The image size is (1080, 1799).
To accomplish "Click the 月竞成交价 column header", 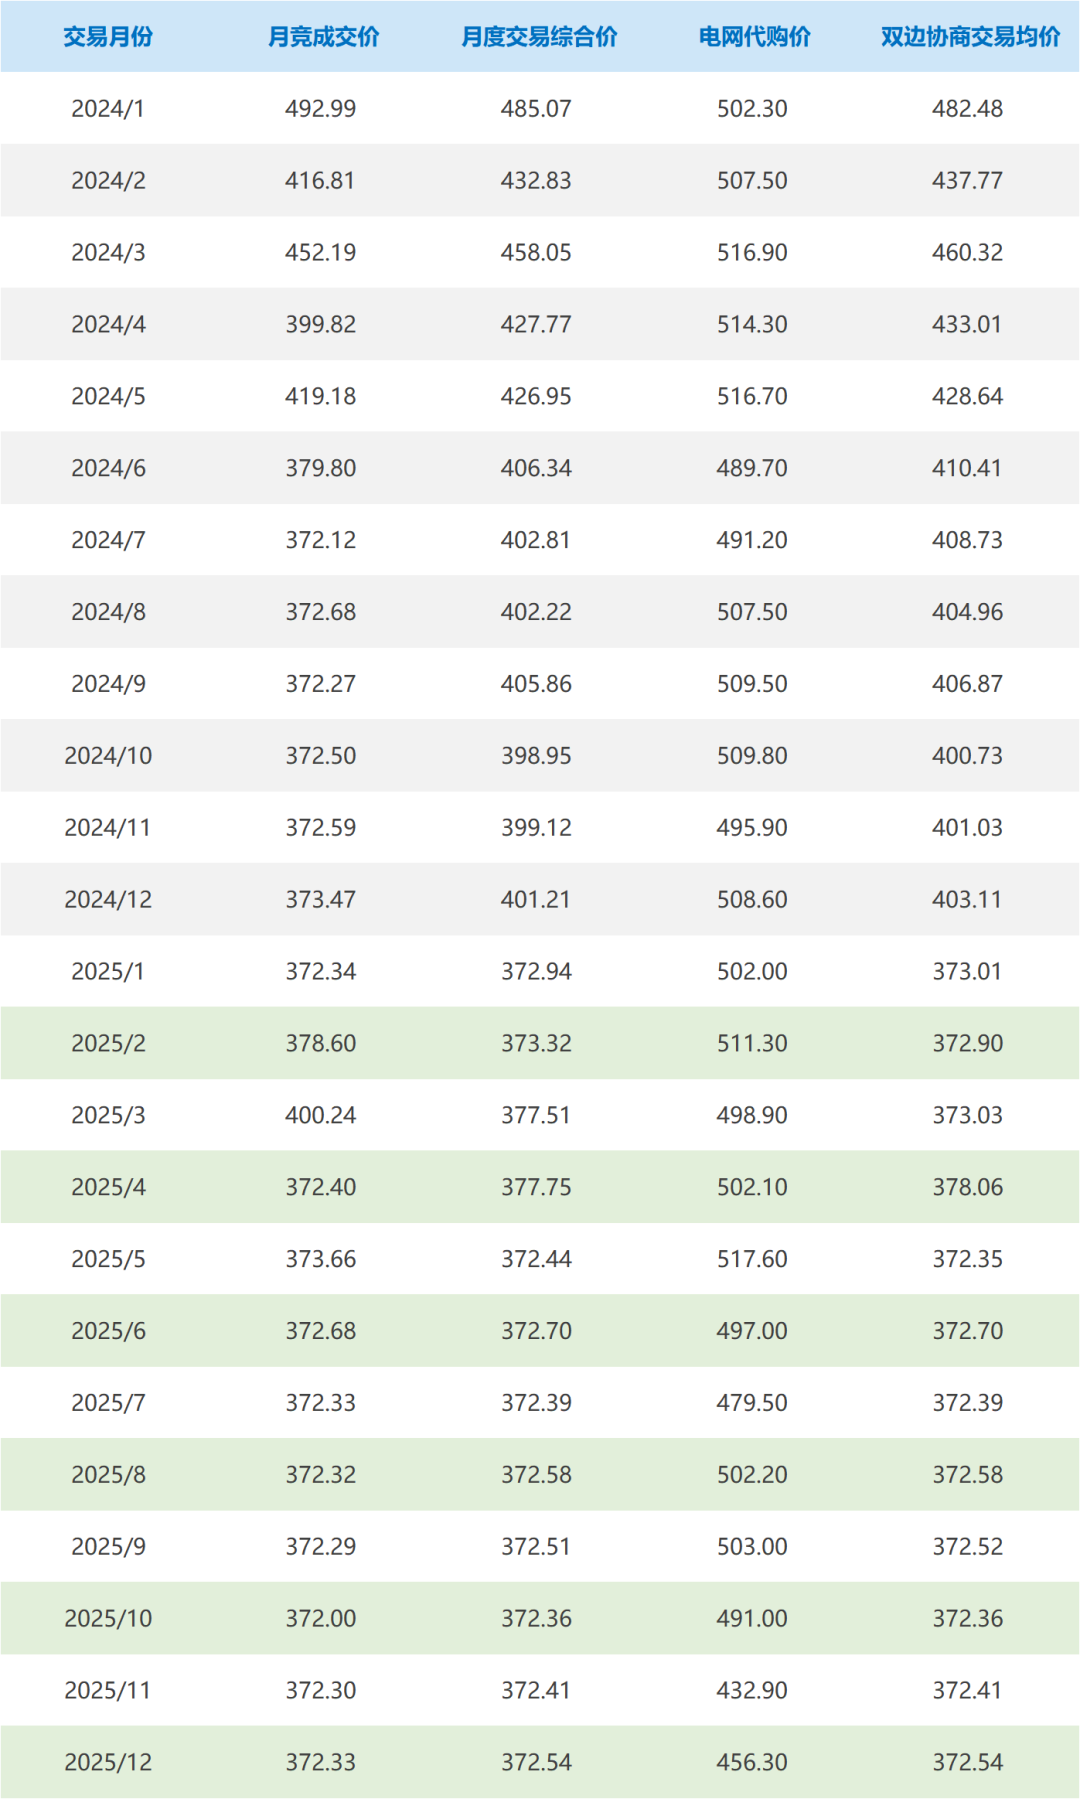I will click(x=323, y=37).
